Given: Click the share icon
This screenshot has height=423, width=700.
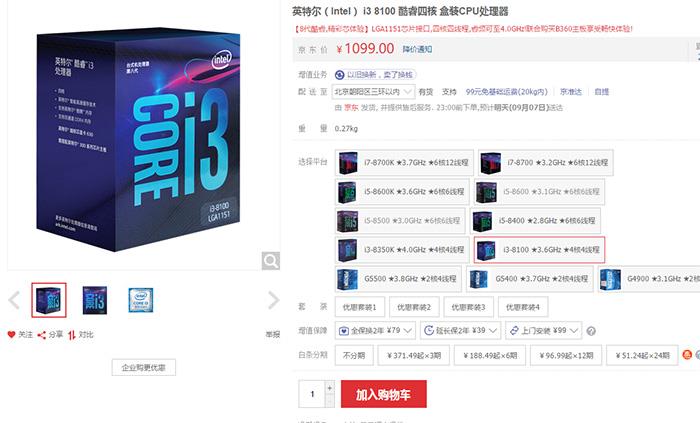Looking at the screenshot, I should [42, 335].
